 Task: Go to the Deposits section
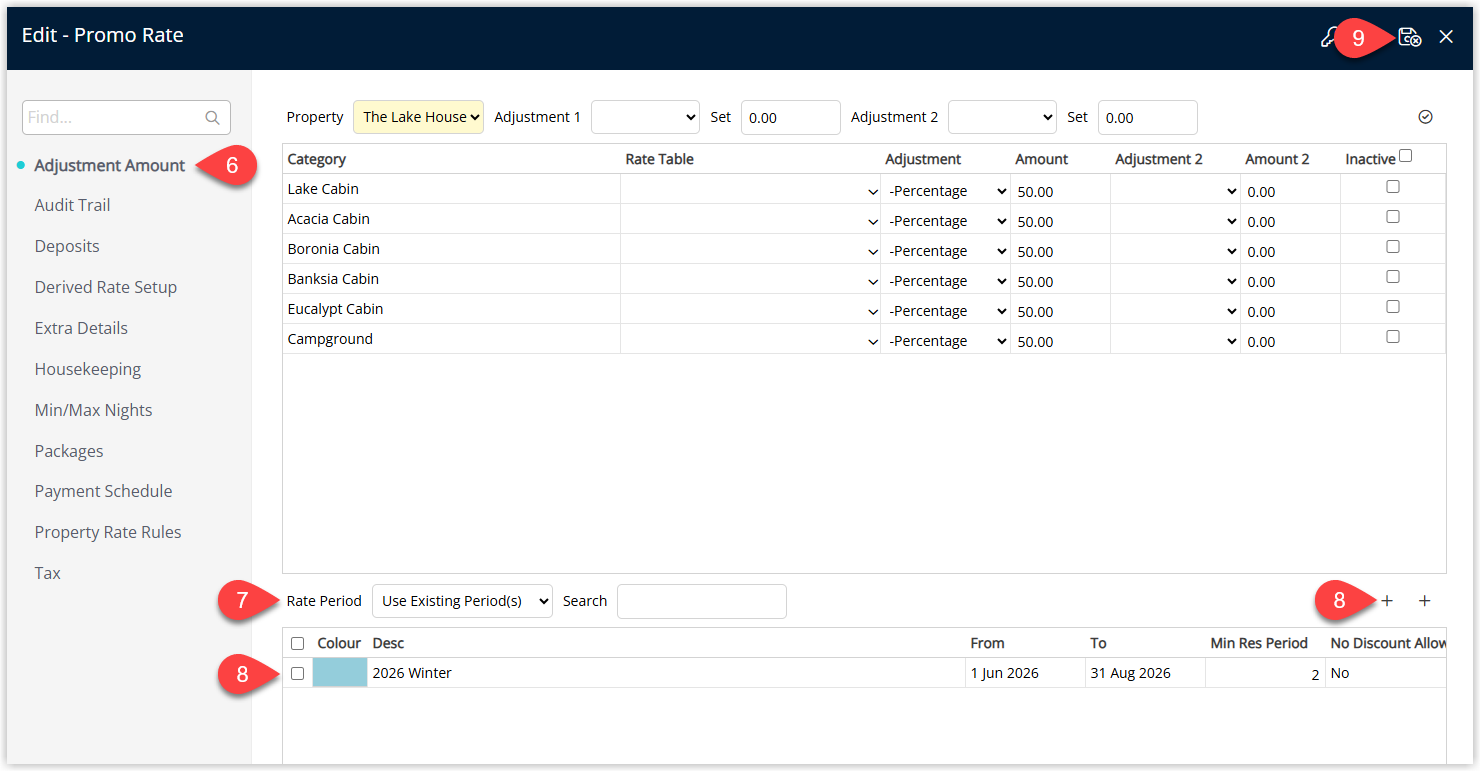67,246
